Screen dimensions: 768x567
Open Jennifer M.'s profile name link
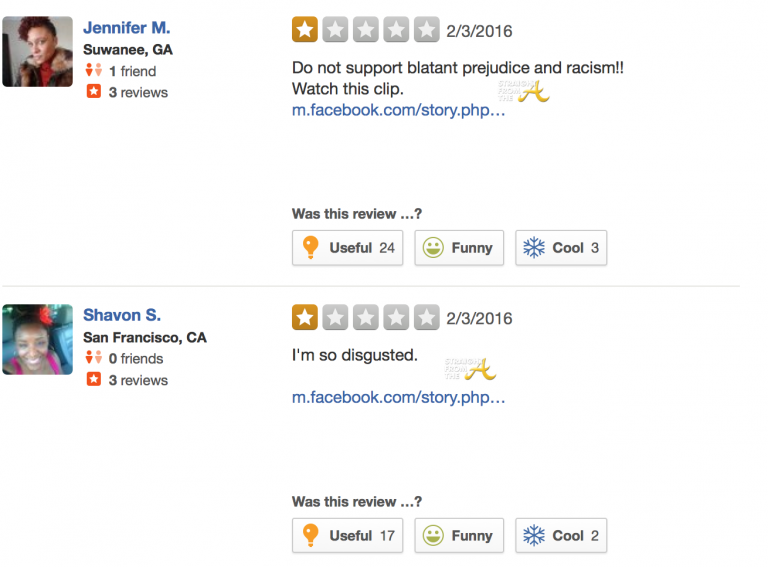pyautogui.click(x=126, y=28)
